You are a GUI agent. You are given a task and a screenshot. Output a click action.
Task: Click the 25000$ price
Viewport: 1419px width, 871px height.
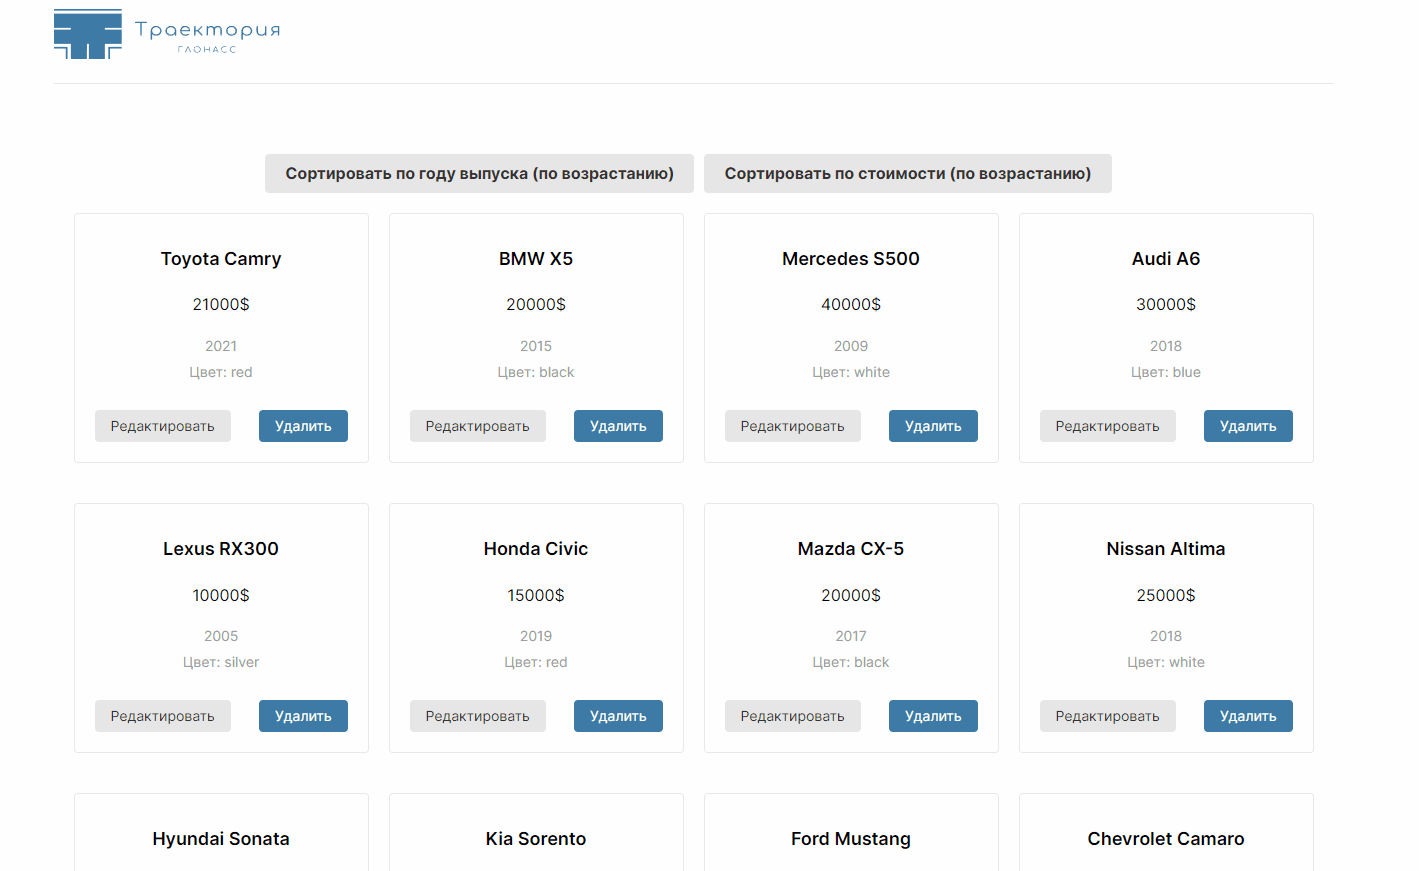coord(1166,595)
